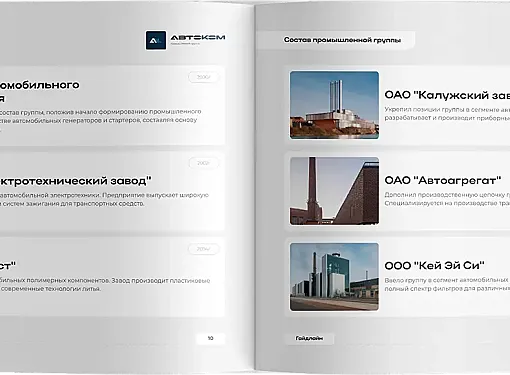This screenshot has width=510, height=375.
Task: Open the ООО "Кей Эй Си" plant thumbnail
Action: (334, 277)
